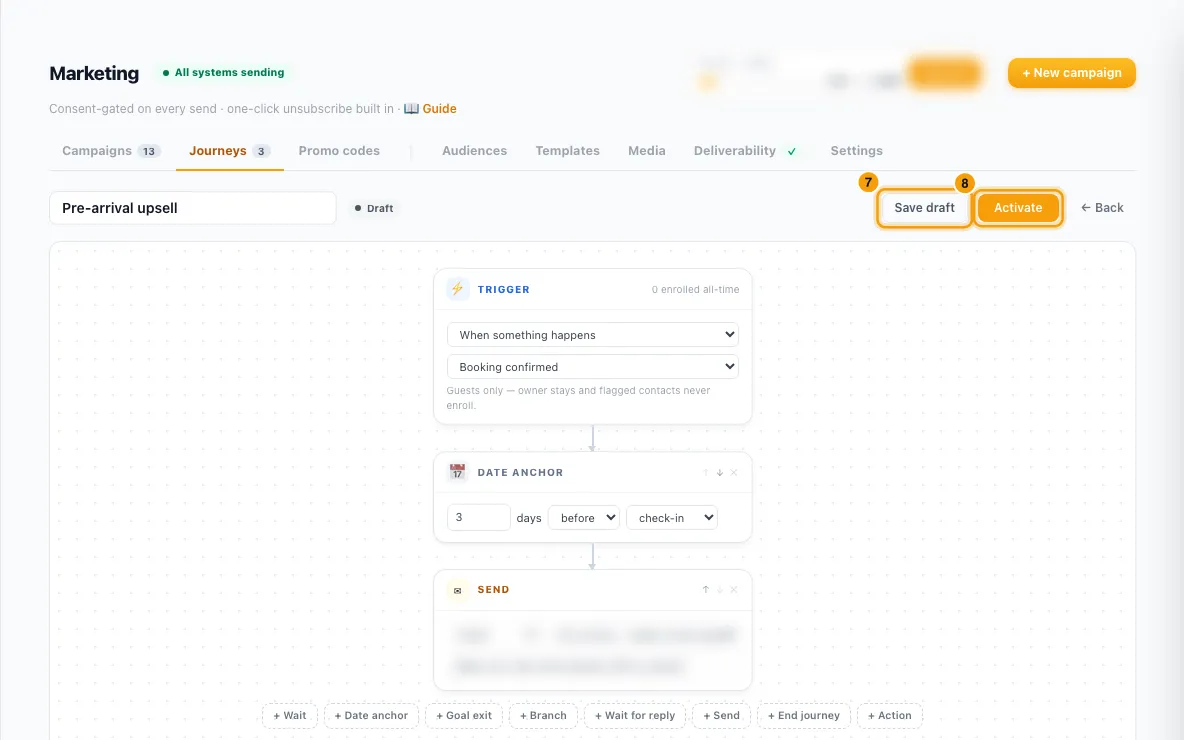1184x740 pixels.
Task: Move the Date Anchor step up
Action: click(705, 473)
